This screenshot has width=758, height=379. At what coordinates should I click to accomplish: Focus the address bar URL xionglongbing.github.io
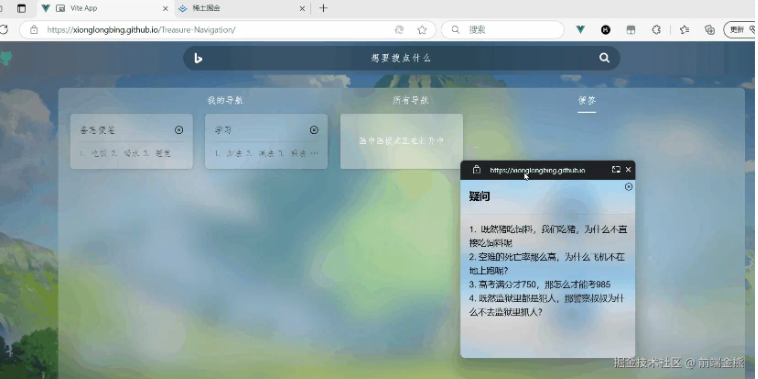tap(141, 30)
